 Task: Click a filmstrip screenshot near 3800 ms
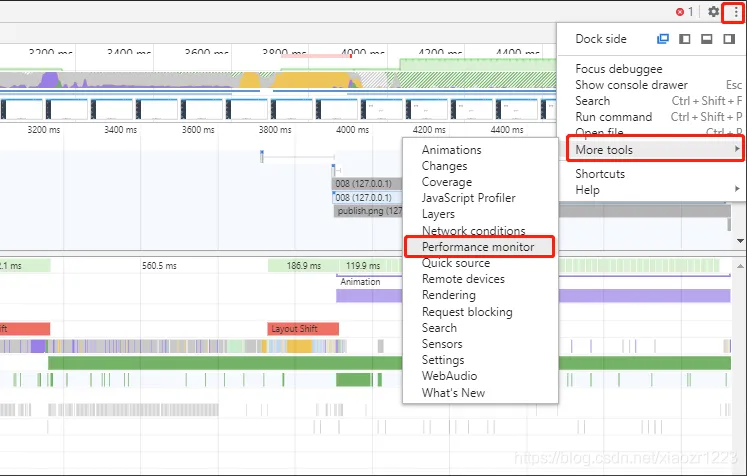click(x=292, y=110)
